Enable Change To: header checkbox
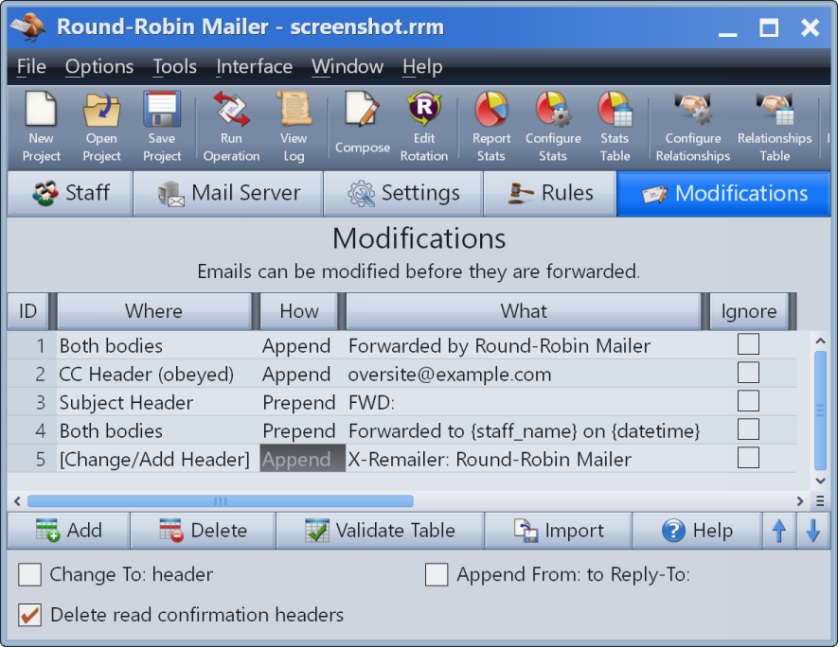 coord(29,575)
